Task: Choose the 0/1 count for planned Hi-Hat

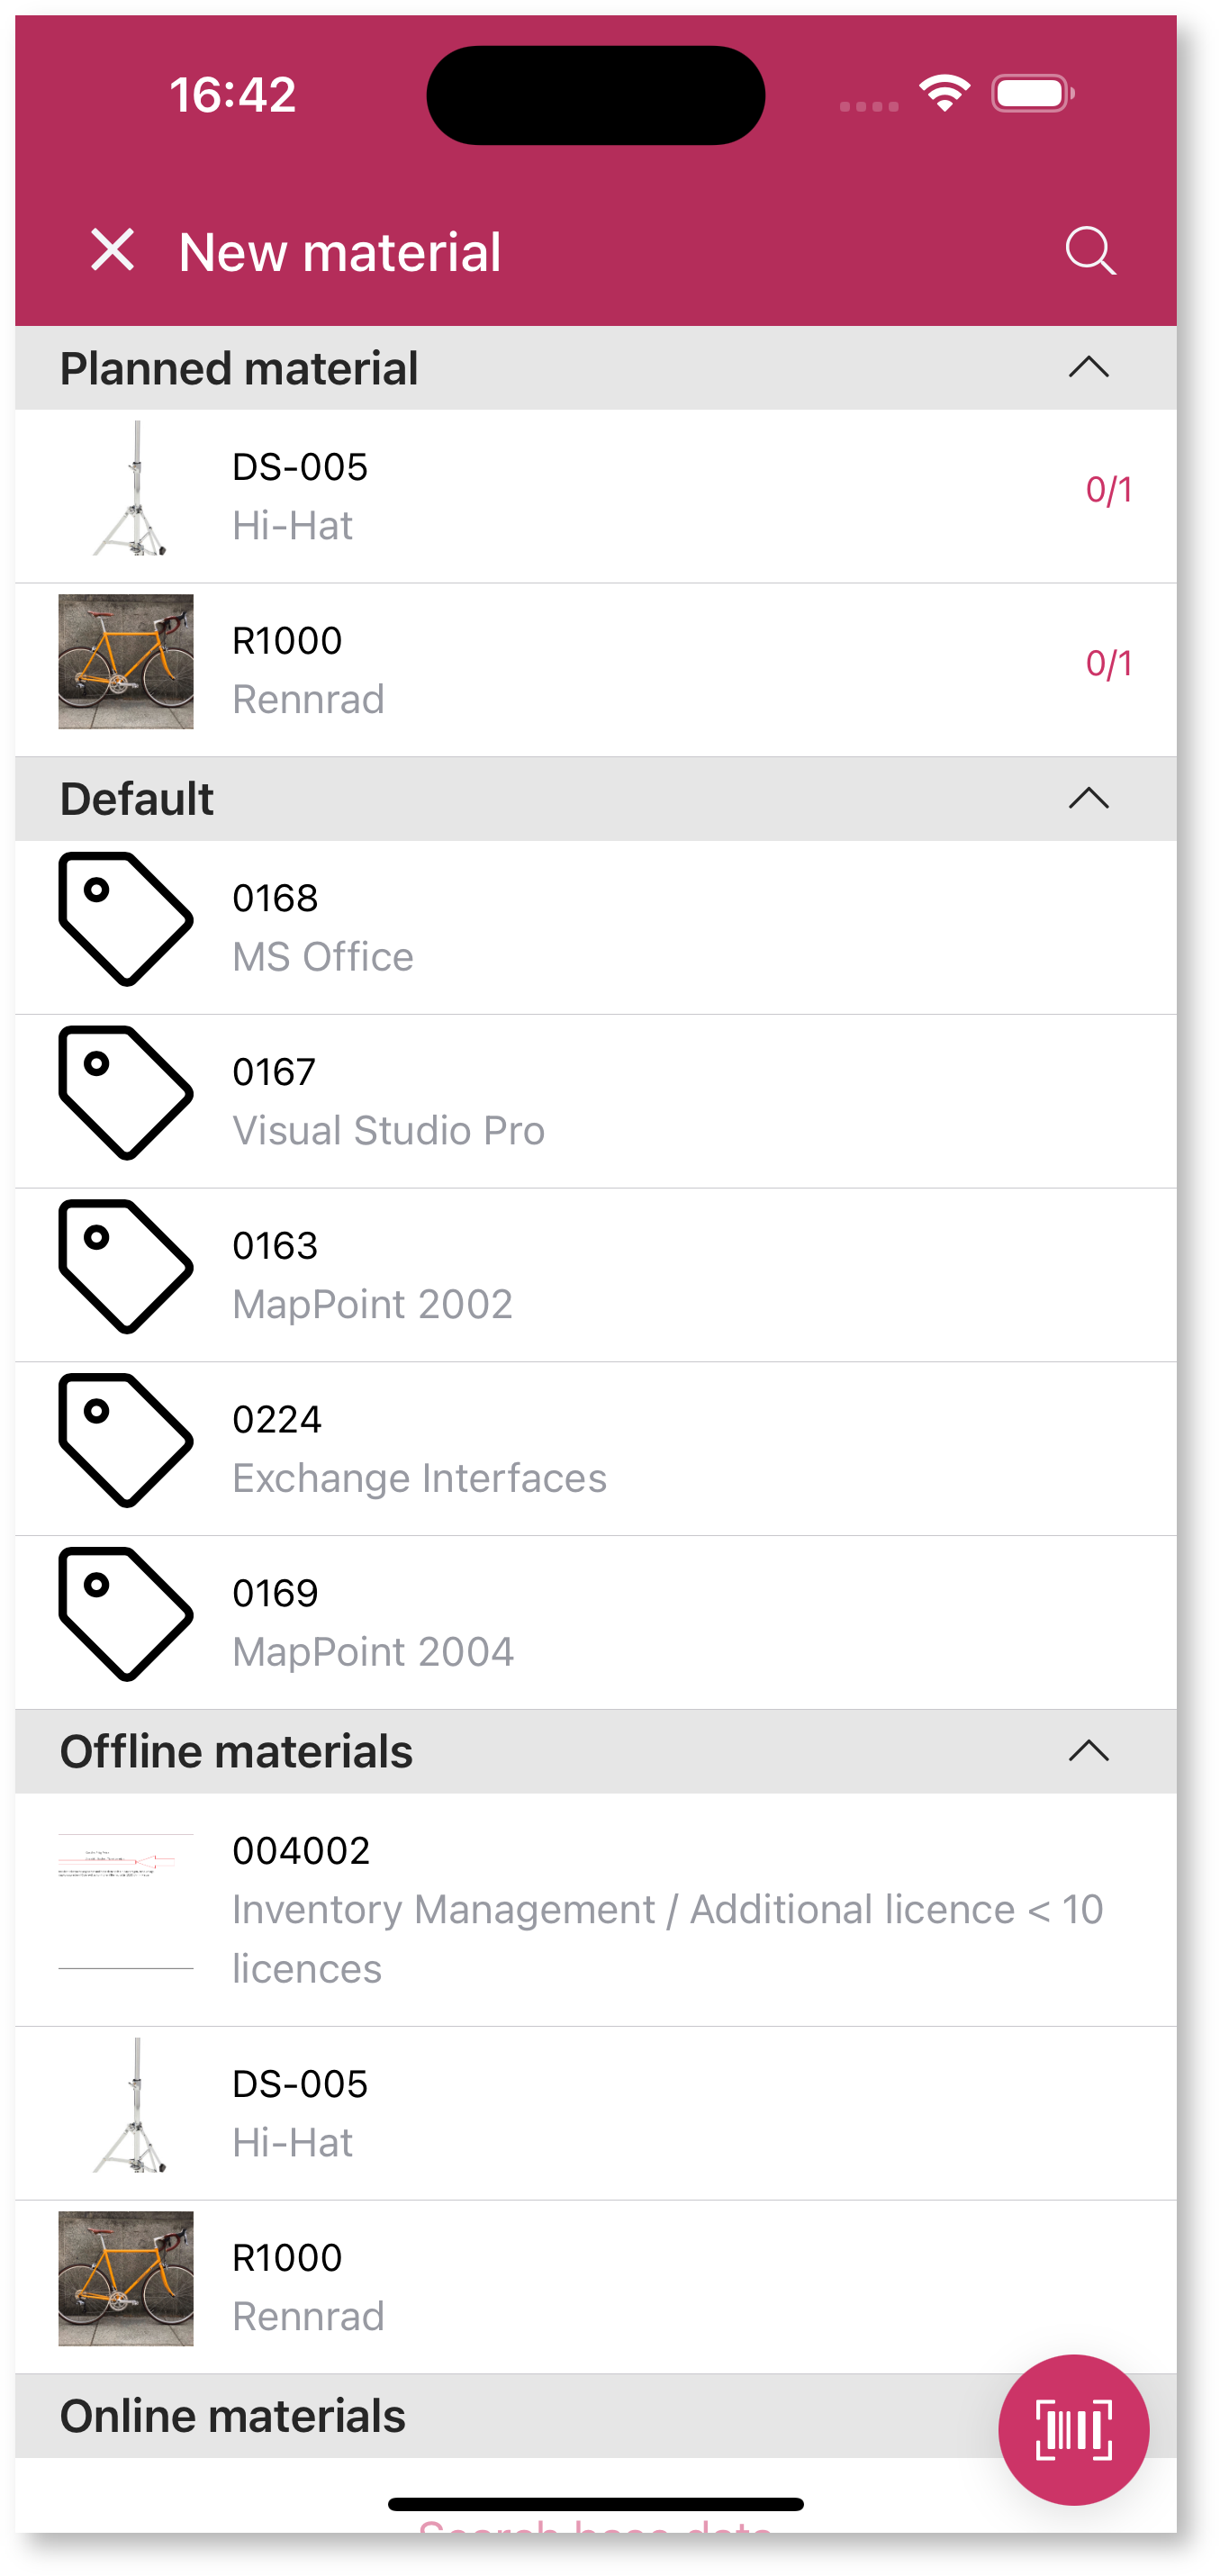Action: (x=1108, y=490)
